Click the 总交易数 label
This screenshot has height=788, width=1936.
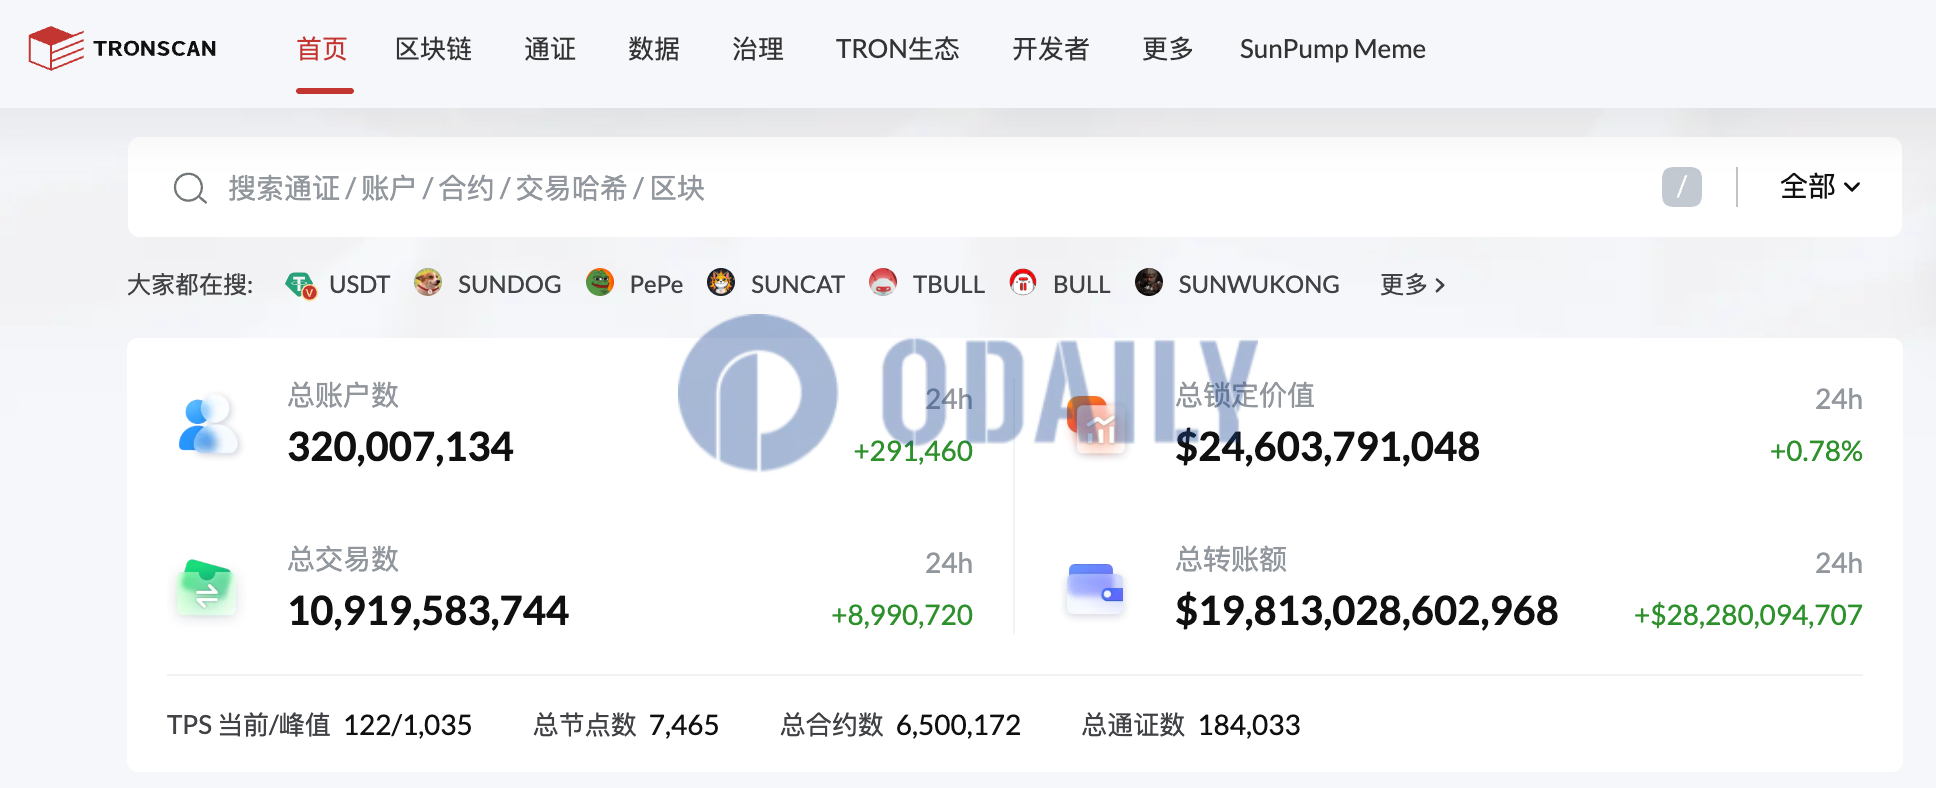coord(343,559)
